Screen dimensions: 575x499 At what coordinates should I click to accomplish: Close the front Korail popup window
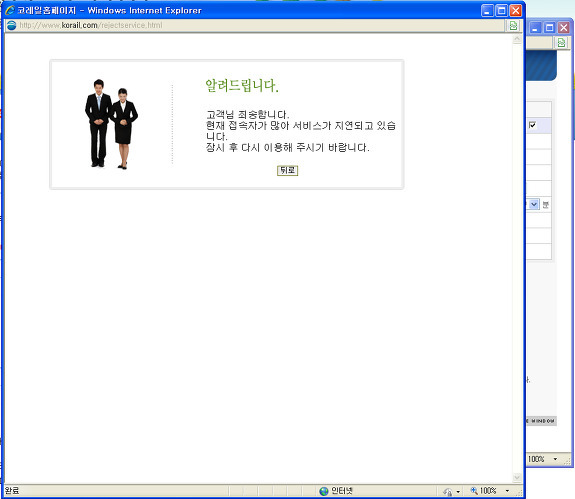516,11
